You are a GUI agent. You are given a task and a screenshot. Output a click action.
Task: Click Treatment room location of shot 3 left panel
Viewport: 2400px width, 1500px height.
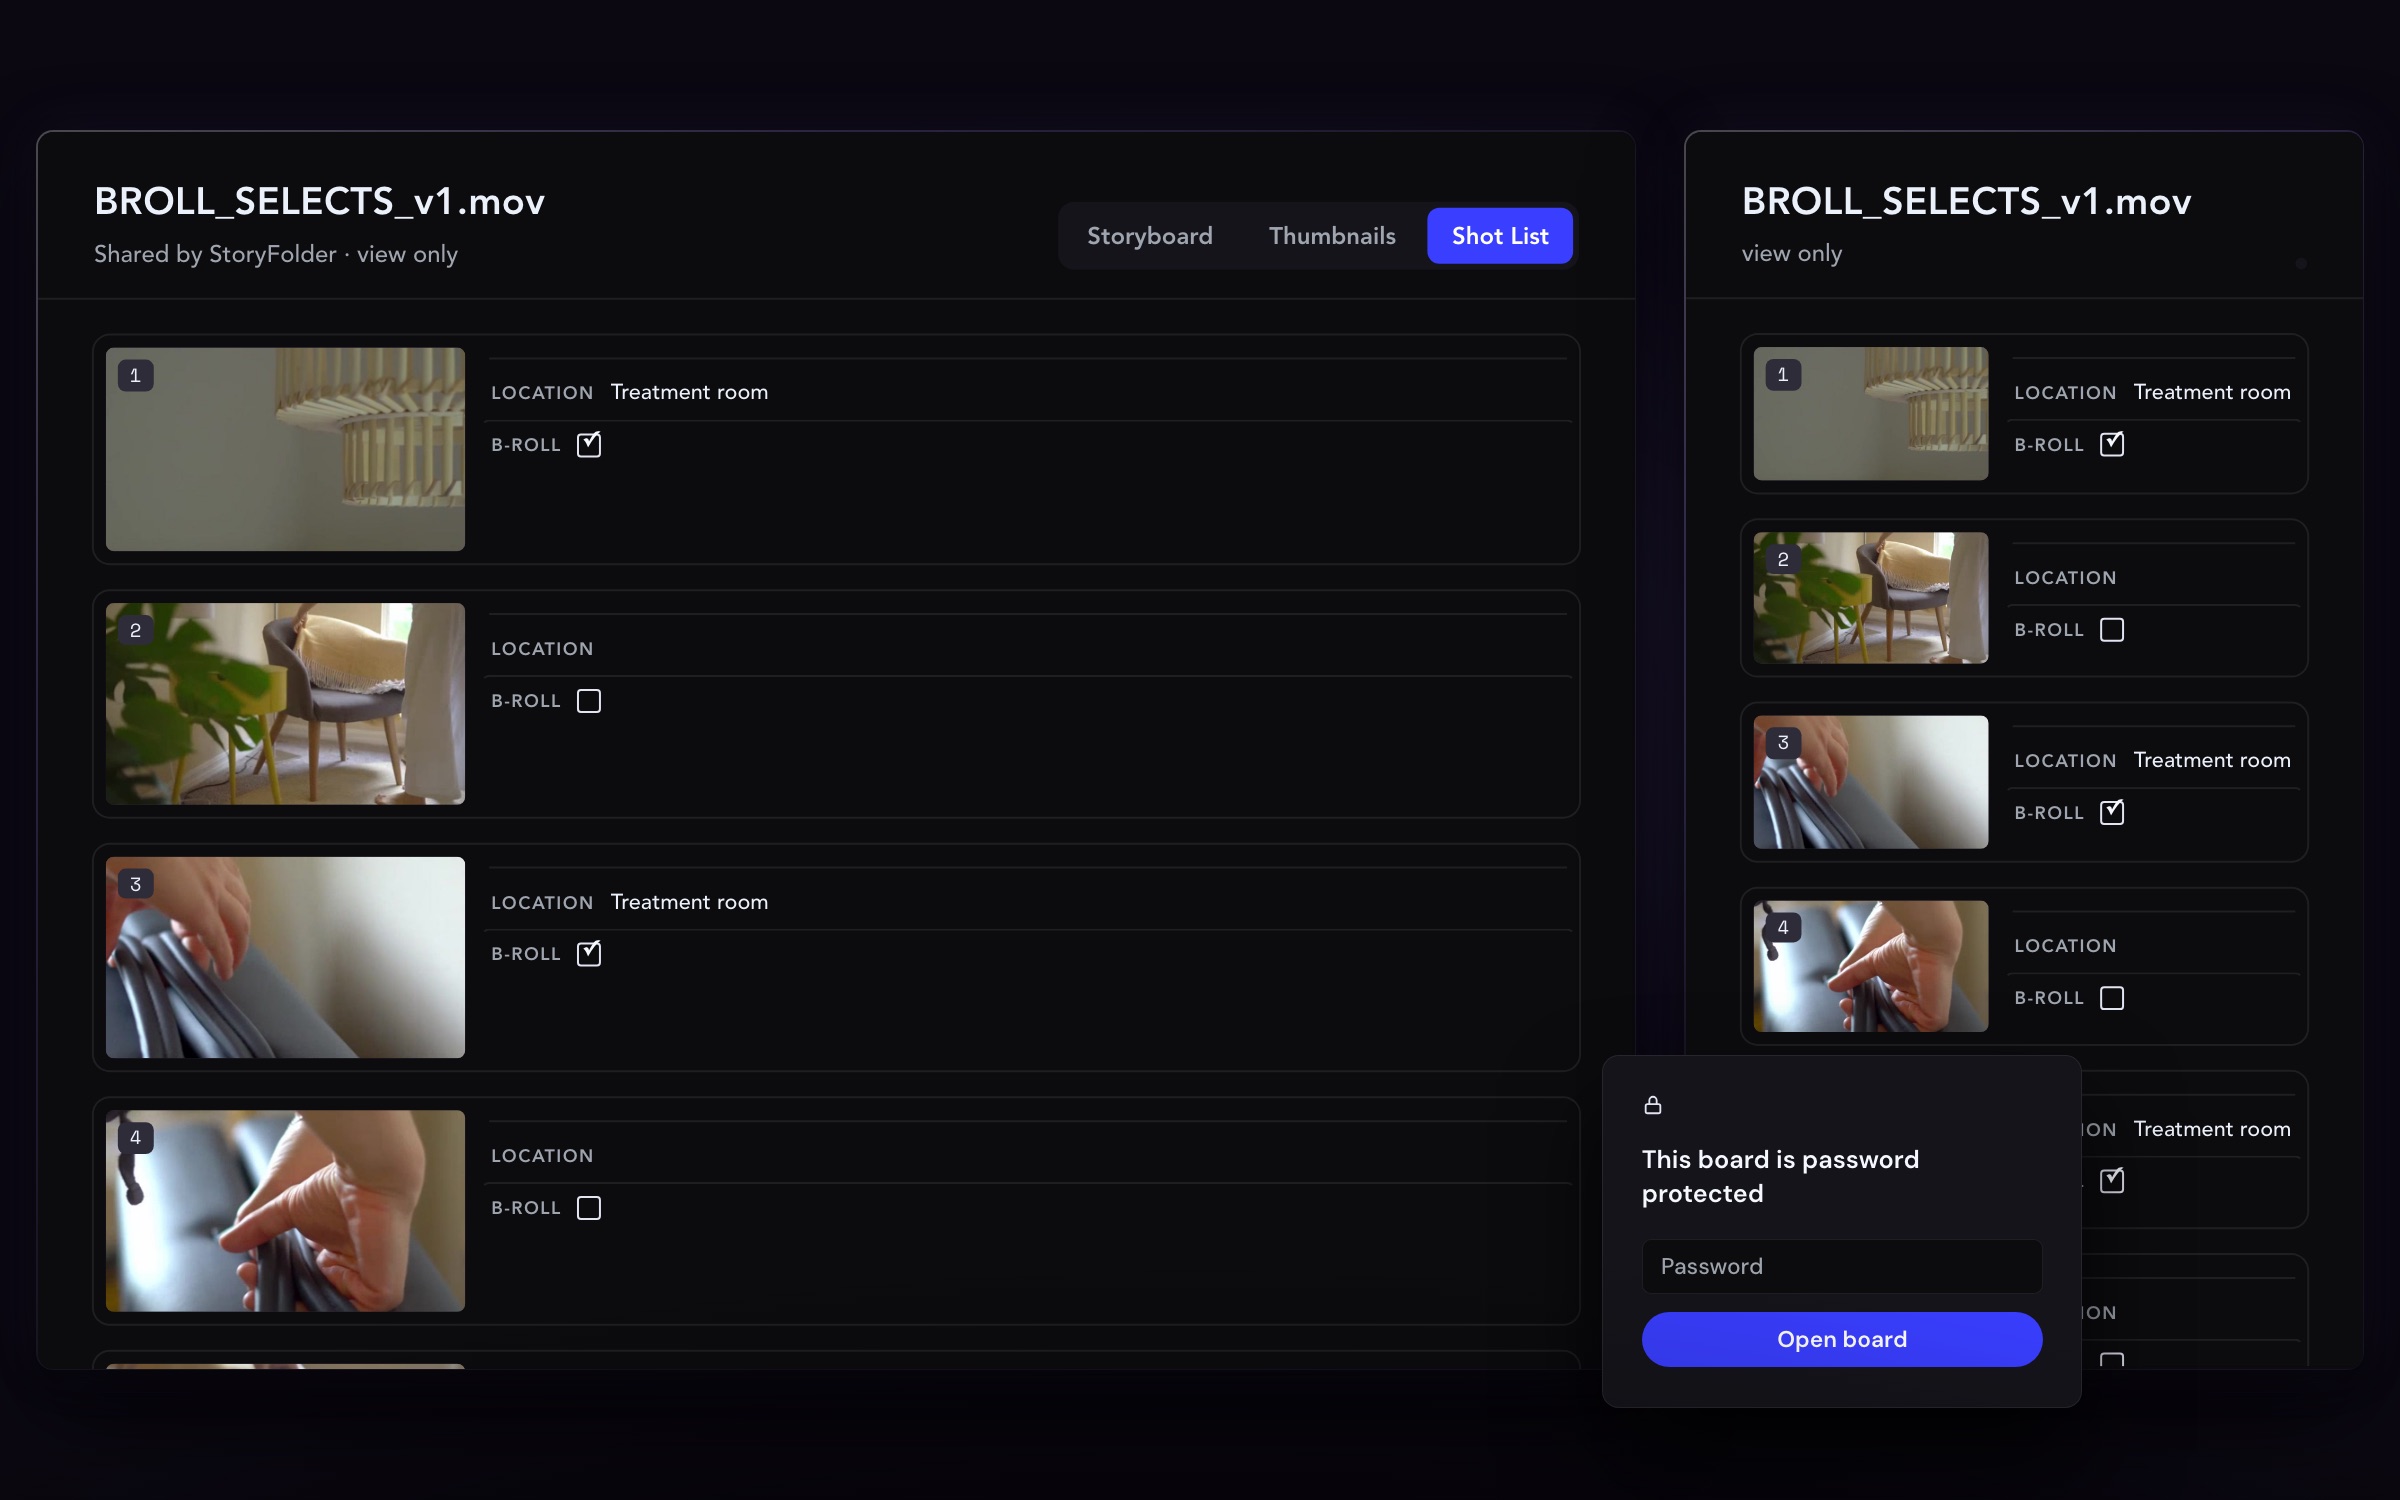point(689,902)
